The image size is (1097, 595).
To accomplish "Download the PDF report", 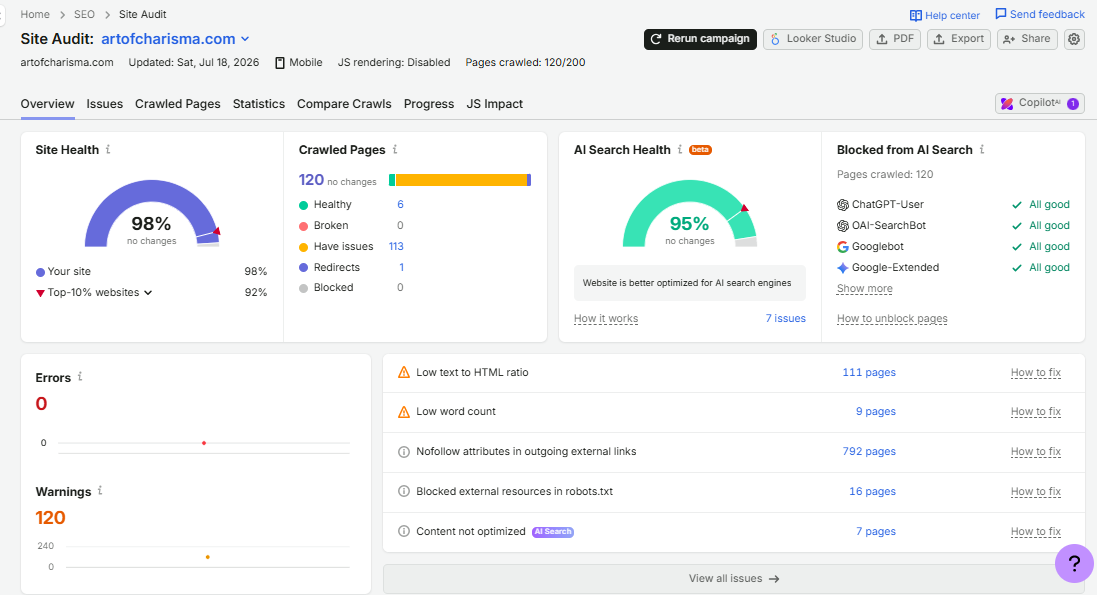I will pos(895,39).
